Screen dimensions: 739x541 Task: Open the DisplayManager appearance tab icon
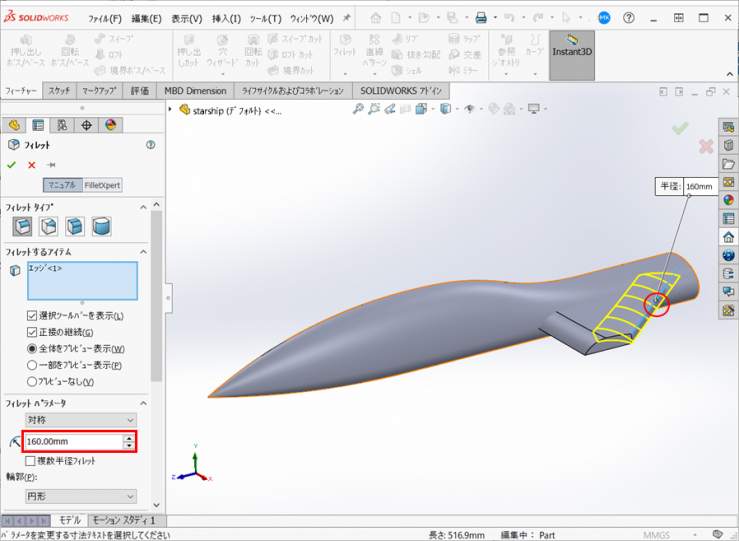click(x=110, y=125)
